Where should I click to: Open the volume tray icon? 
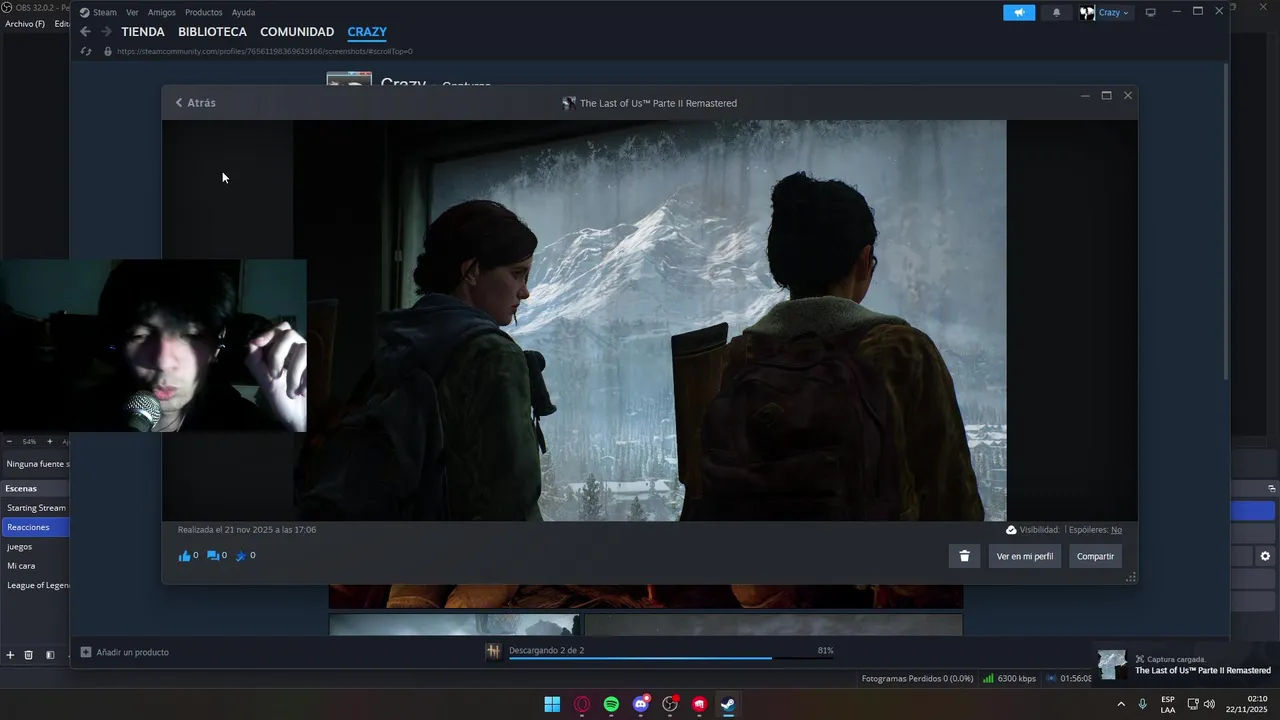tap(1210, 704)
